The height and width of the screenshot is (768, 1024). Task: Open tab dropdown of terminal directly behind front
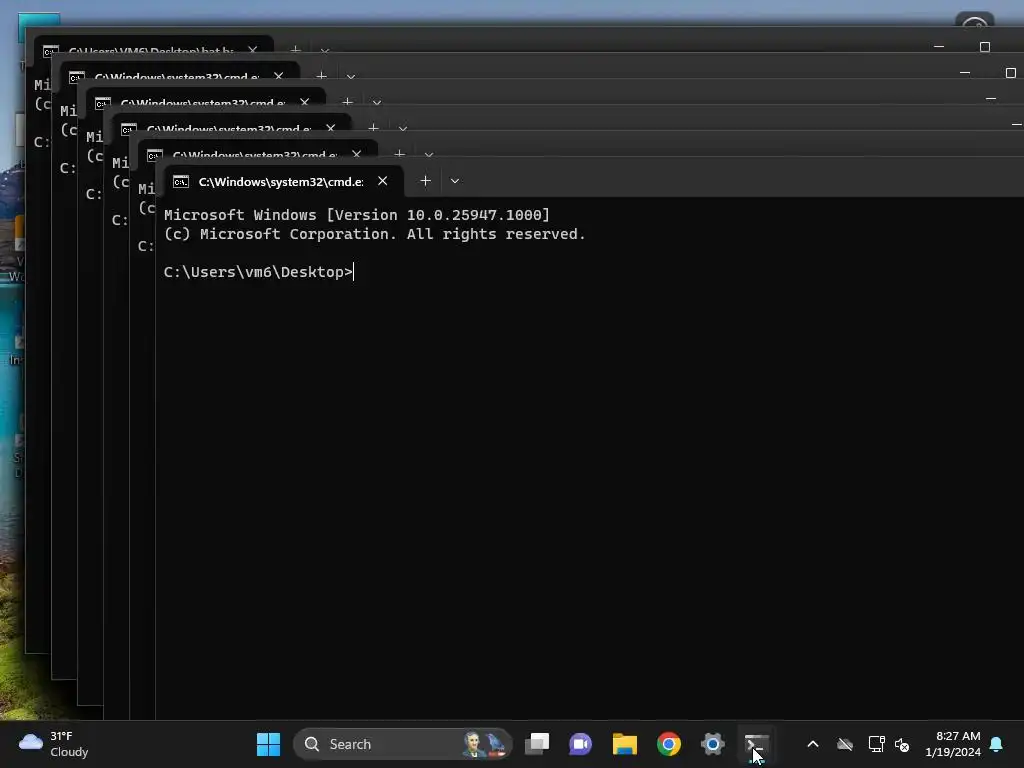click(428, 155)
